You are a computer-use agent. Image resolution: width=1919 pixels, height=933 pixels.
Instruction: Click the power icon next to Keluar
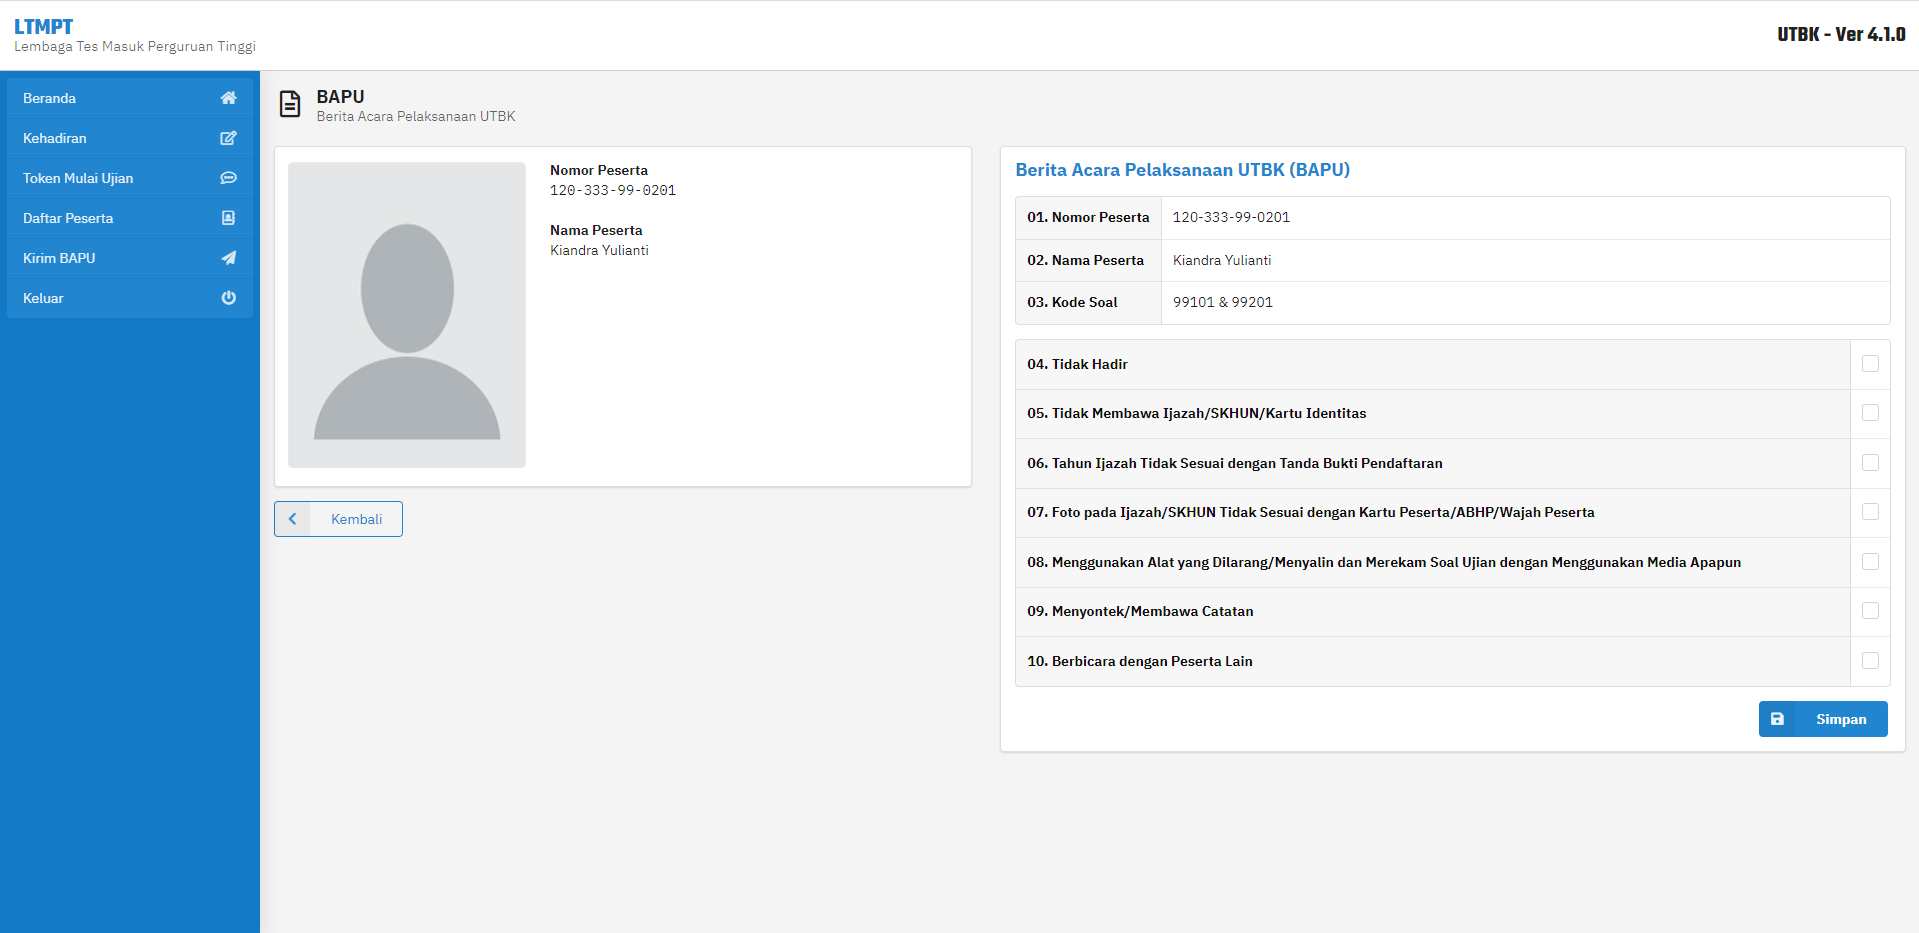click(228, 298)
